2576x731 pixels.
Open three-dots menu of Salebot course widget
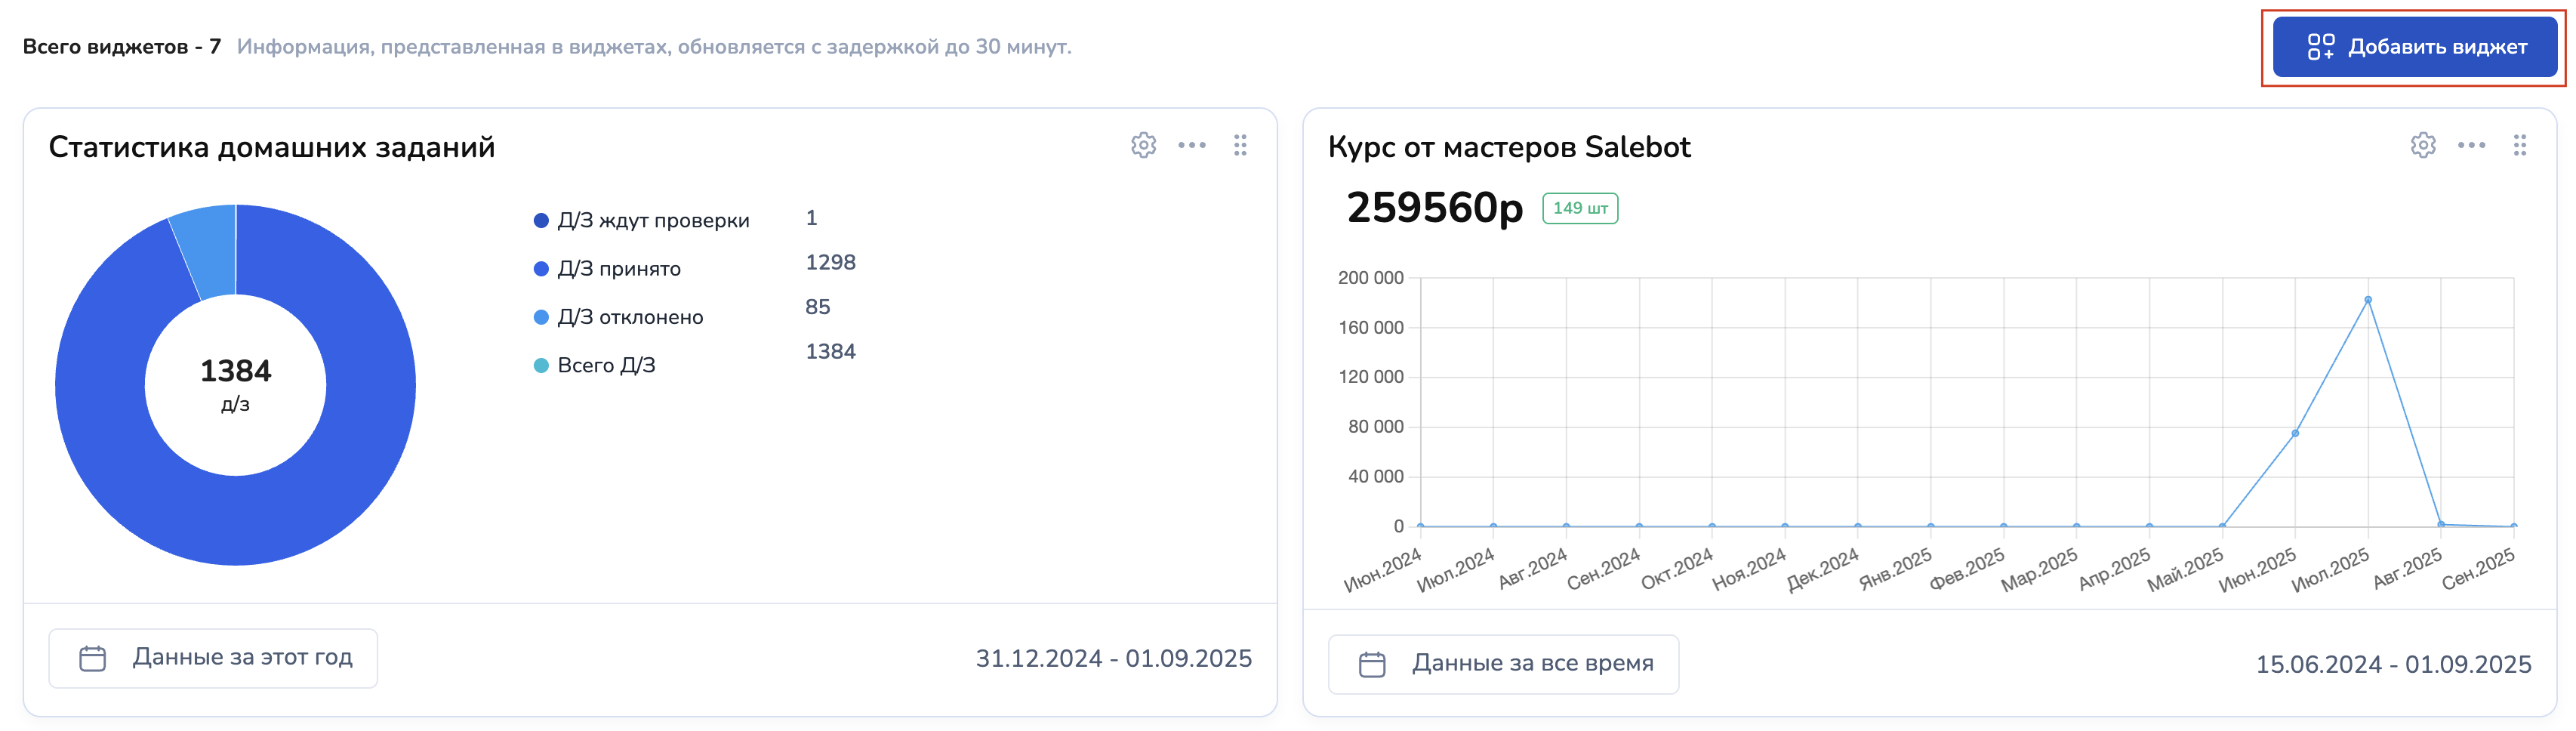2471,146
